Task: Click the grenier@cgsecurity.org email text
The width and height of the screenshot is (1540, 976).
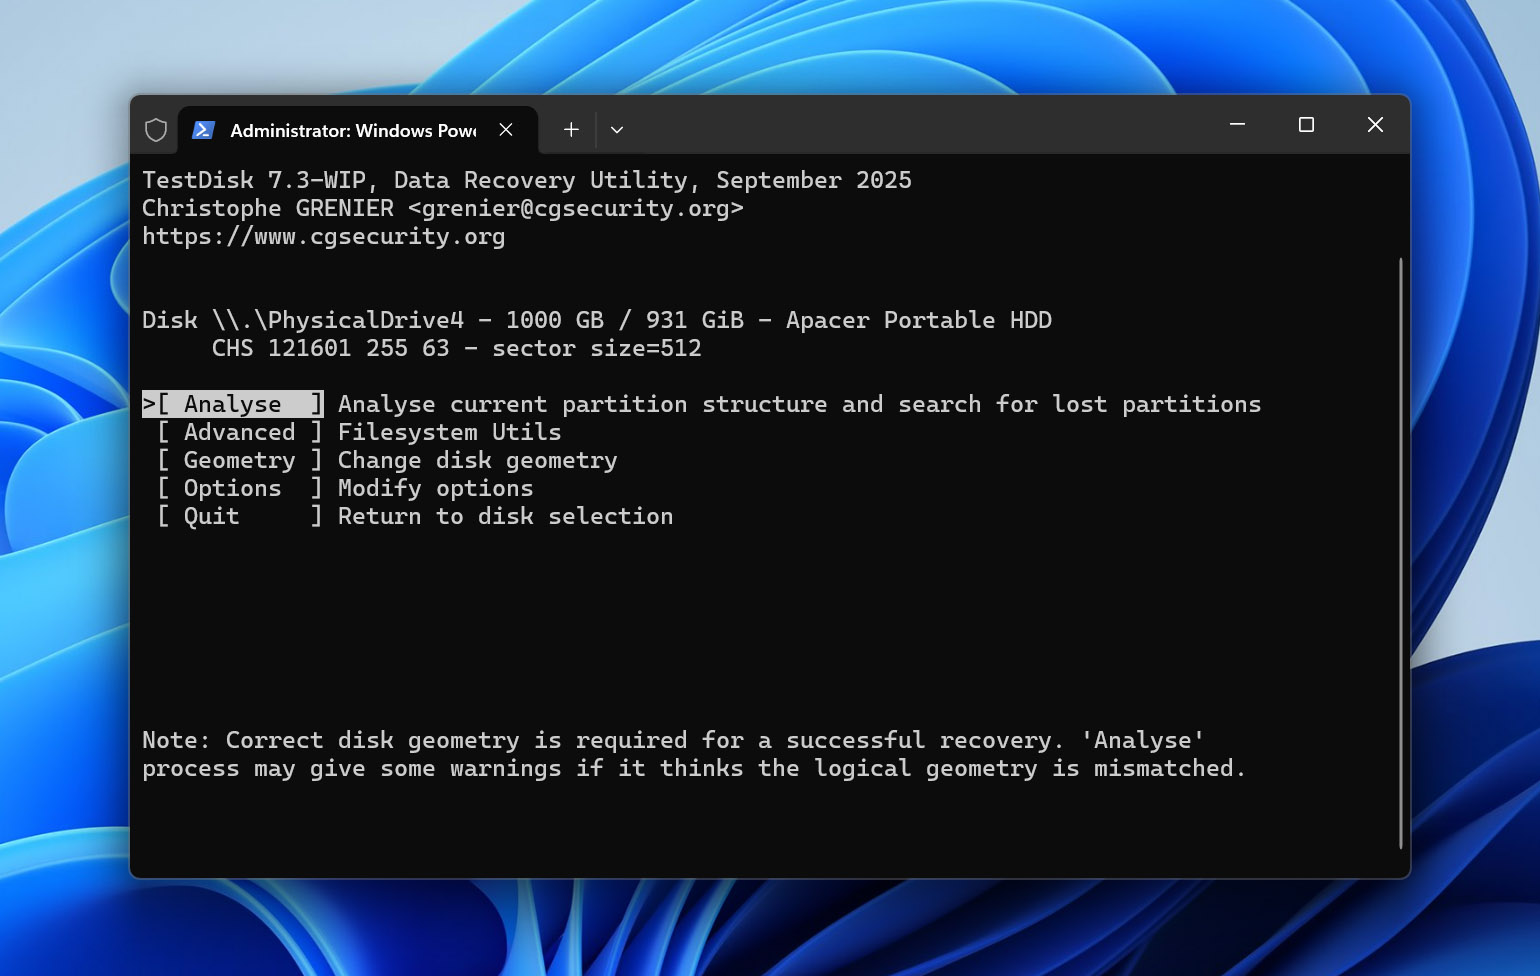Action: coord(575,209)
